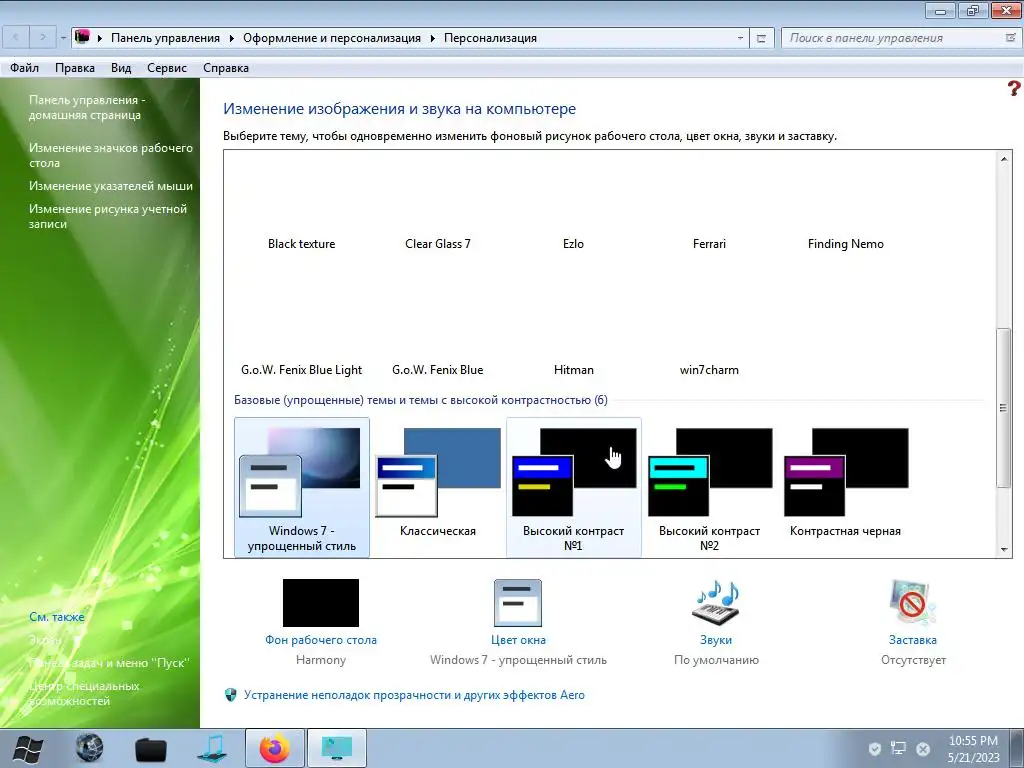Select the Clear Glass 7 theme

point(438,244)
